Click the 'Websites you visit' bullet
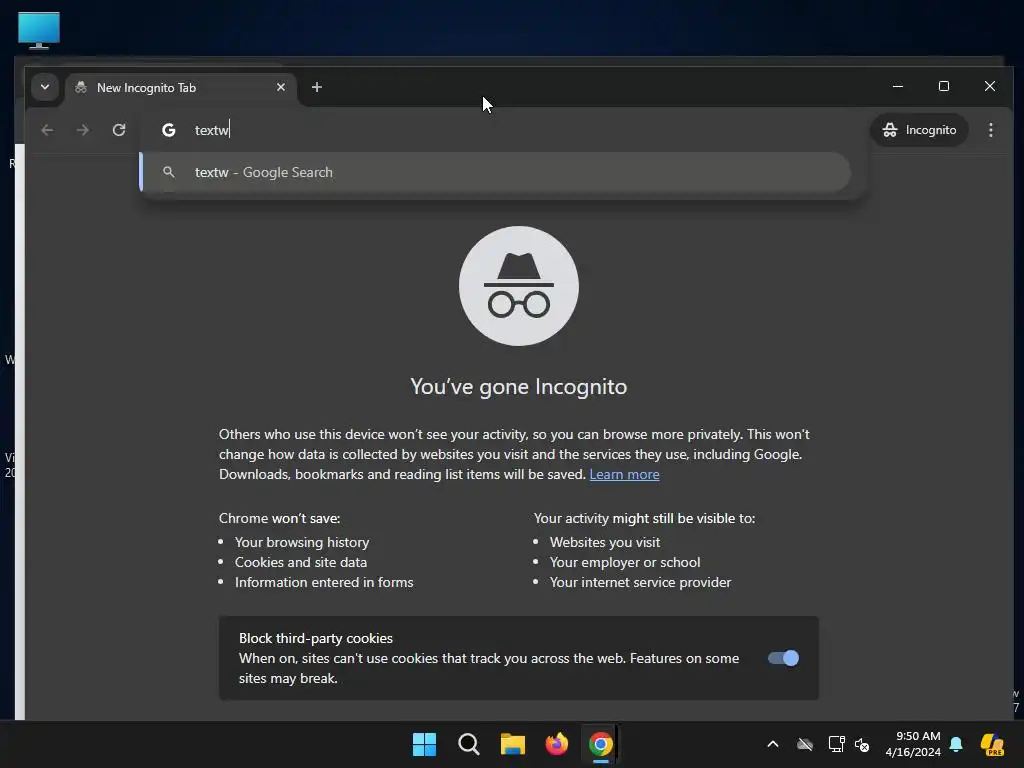The width and height of the screenshot is (1024, 768). click(x=605, y=542)
